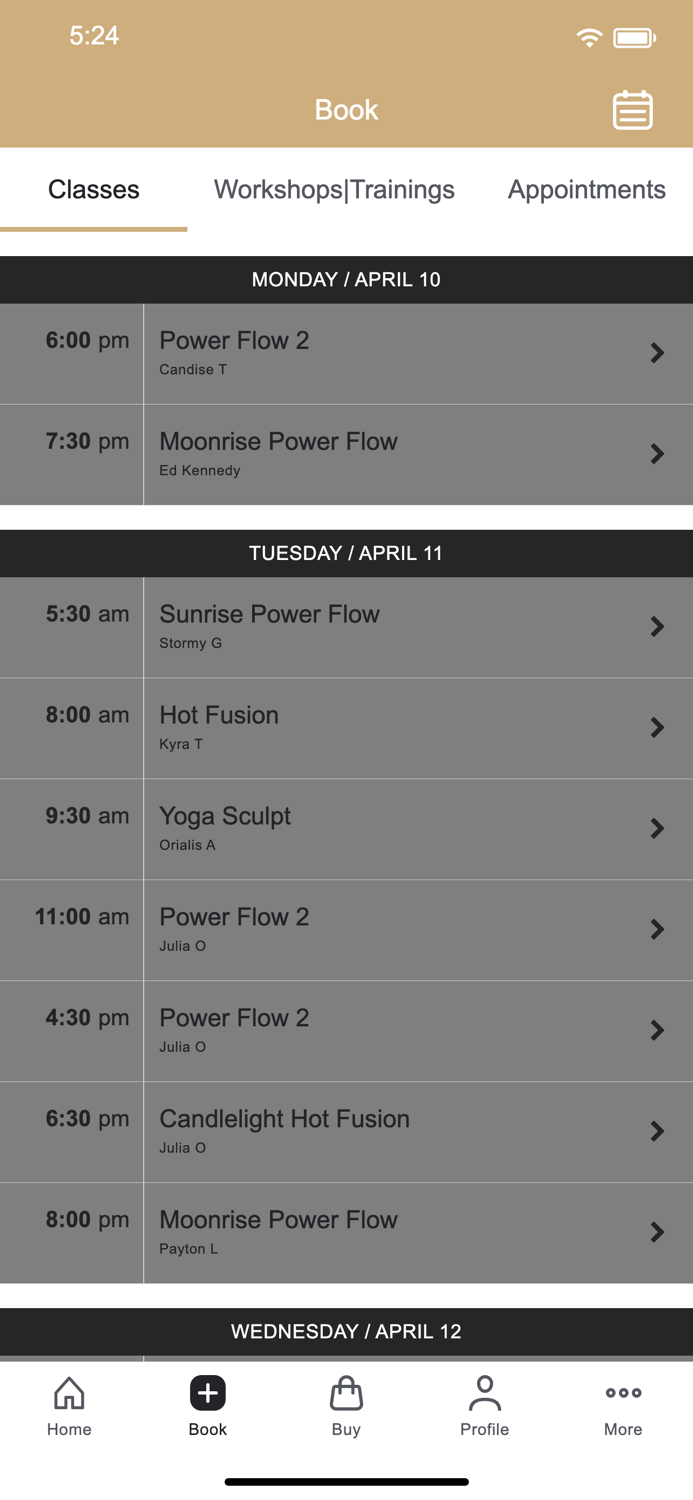Tap the Book plus icon
This screenshot has width=693, height=1500.
coord(207,1392)
